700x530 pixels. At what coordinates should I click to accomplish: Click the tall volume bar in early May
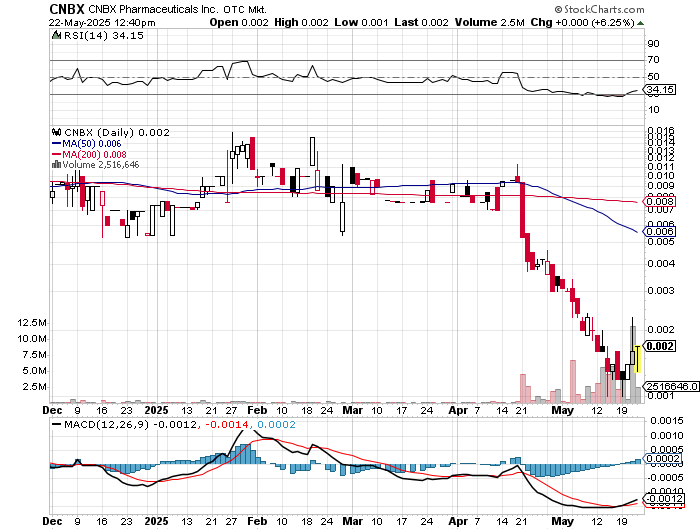573,381
